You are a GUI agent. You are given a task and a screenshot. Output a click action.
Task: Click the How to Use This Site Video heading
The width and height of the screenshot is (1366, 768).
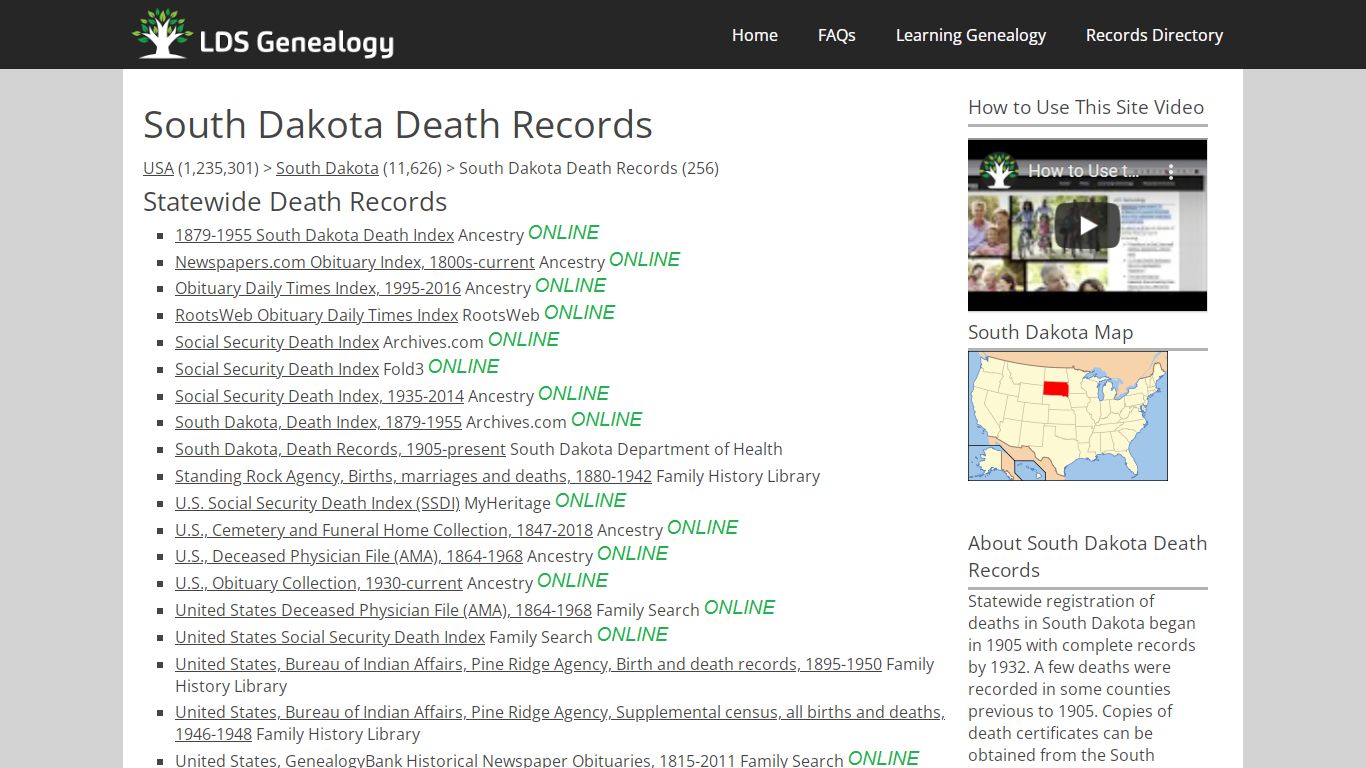(1086, 107)
